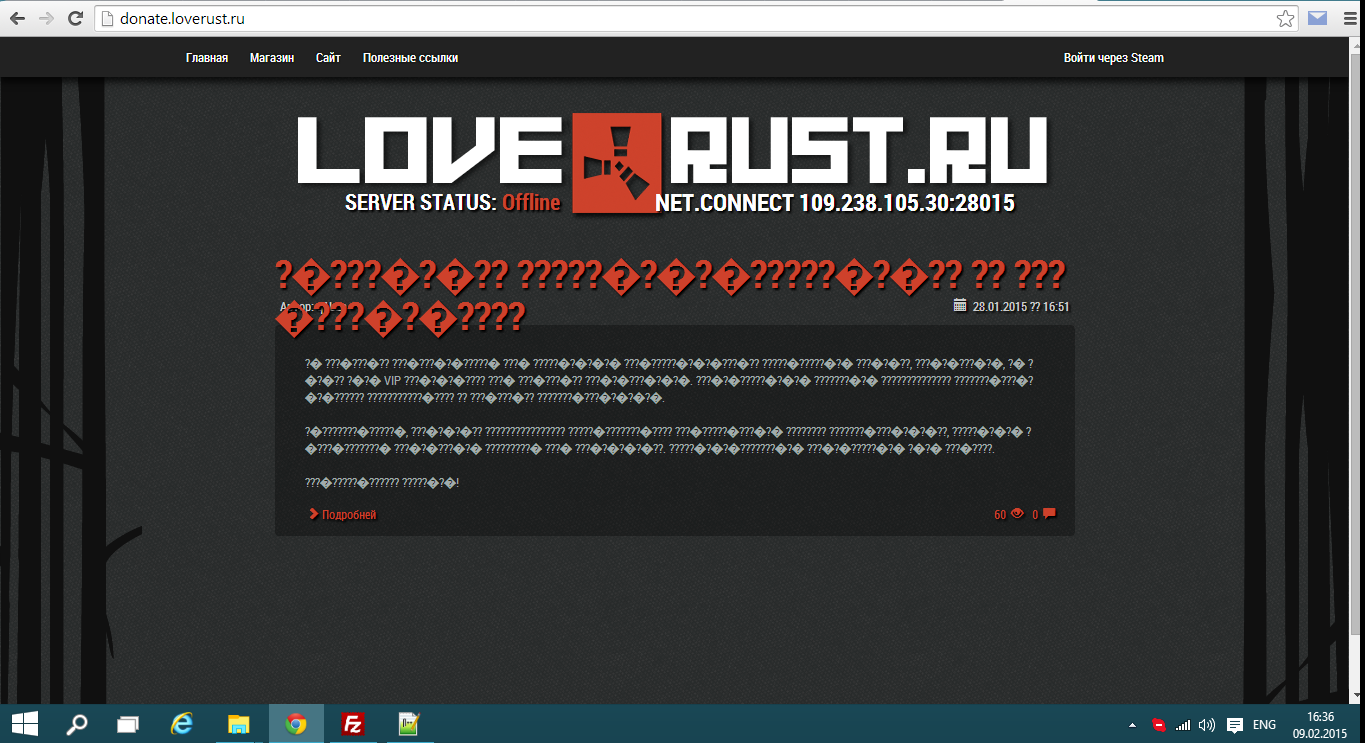Reload the page with the refresh icon

(x=75, y=18)
